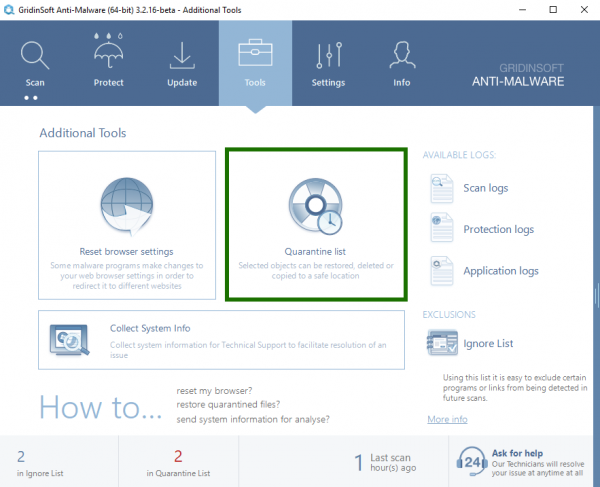The image size is (600, 487).
Task: Switch to the Settings tab label
Action: coord(328,83)
